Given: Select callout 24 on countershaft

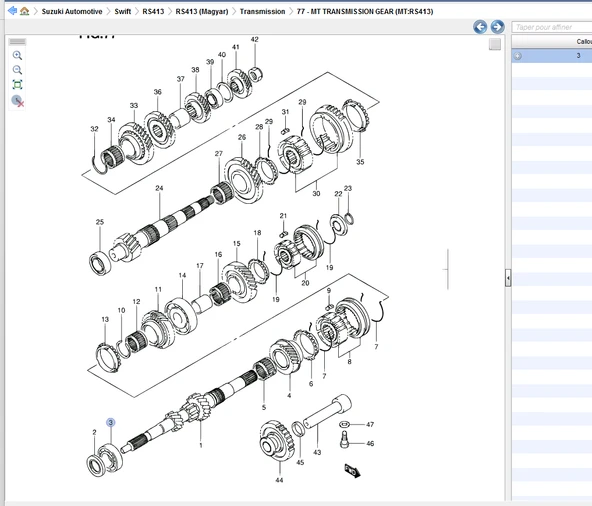Looking at the screenshot, I should coord(159,188).
